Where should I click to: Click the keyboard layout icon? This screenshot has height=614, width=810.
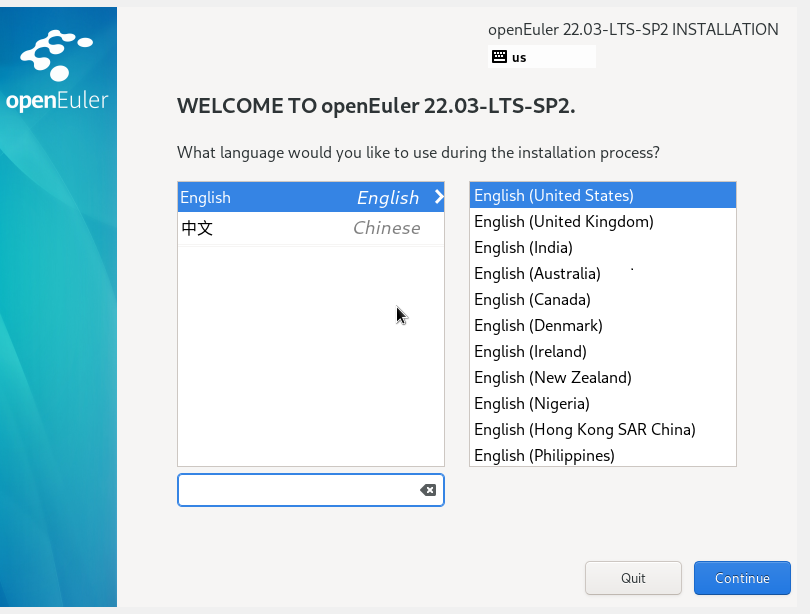pyautogui.click(x=499, y=56)
